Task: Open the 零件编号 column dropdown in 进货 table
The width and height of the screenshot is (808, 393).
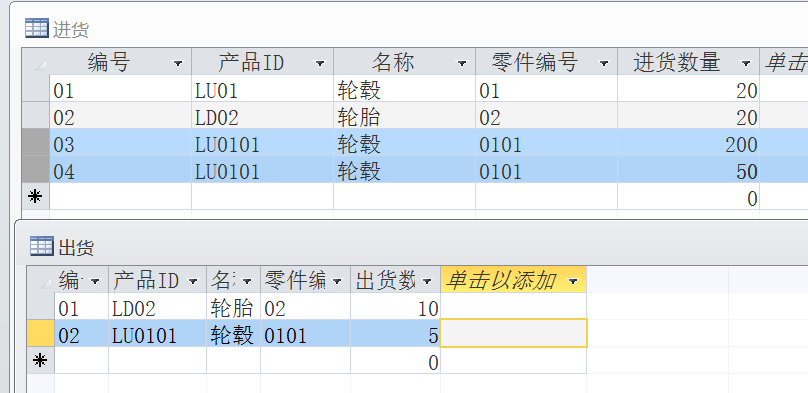Action: coord(603,63)
